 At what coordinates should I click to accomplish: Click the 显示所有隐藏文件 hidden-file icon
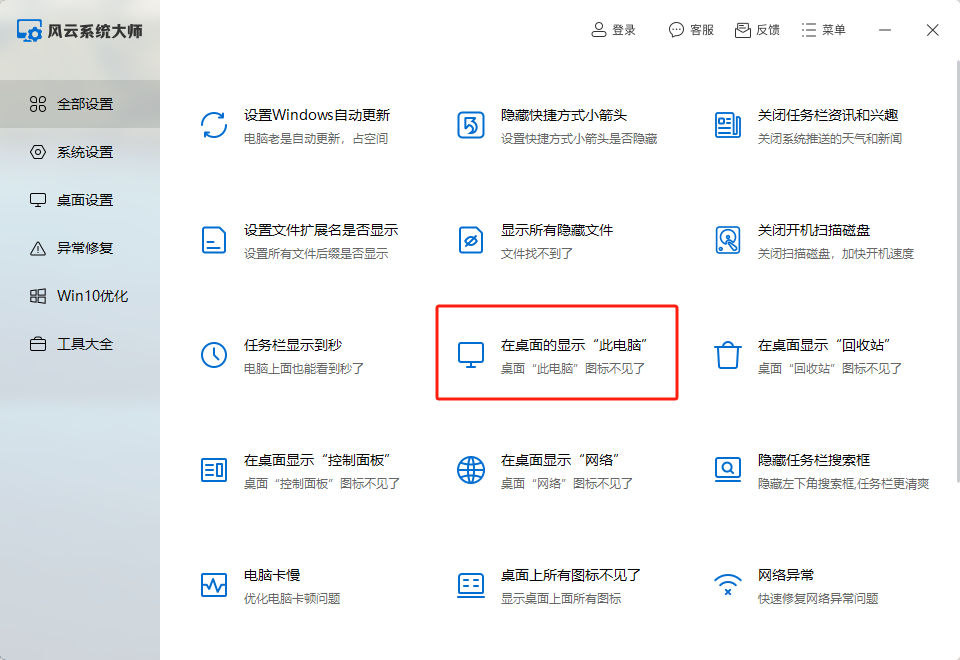click(471, 240)
